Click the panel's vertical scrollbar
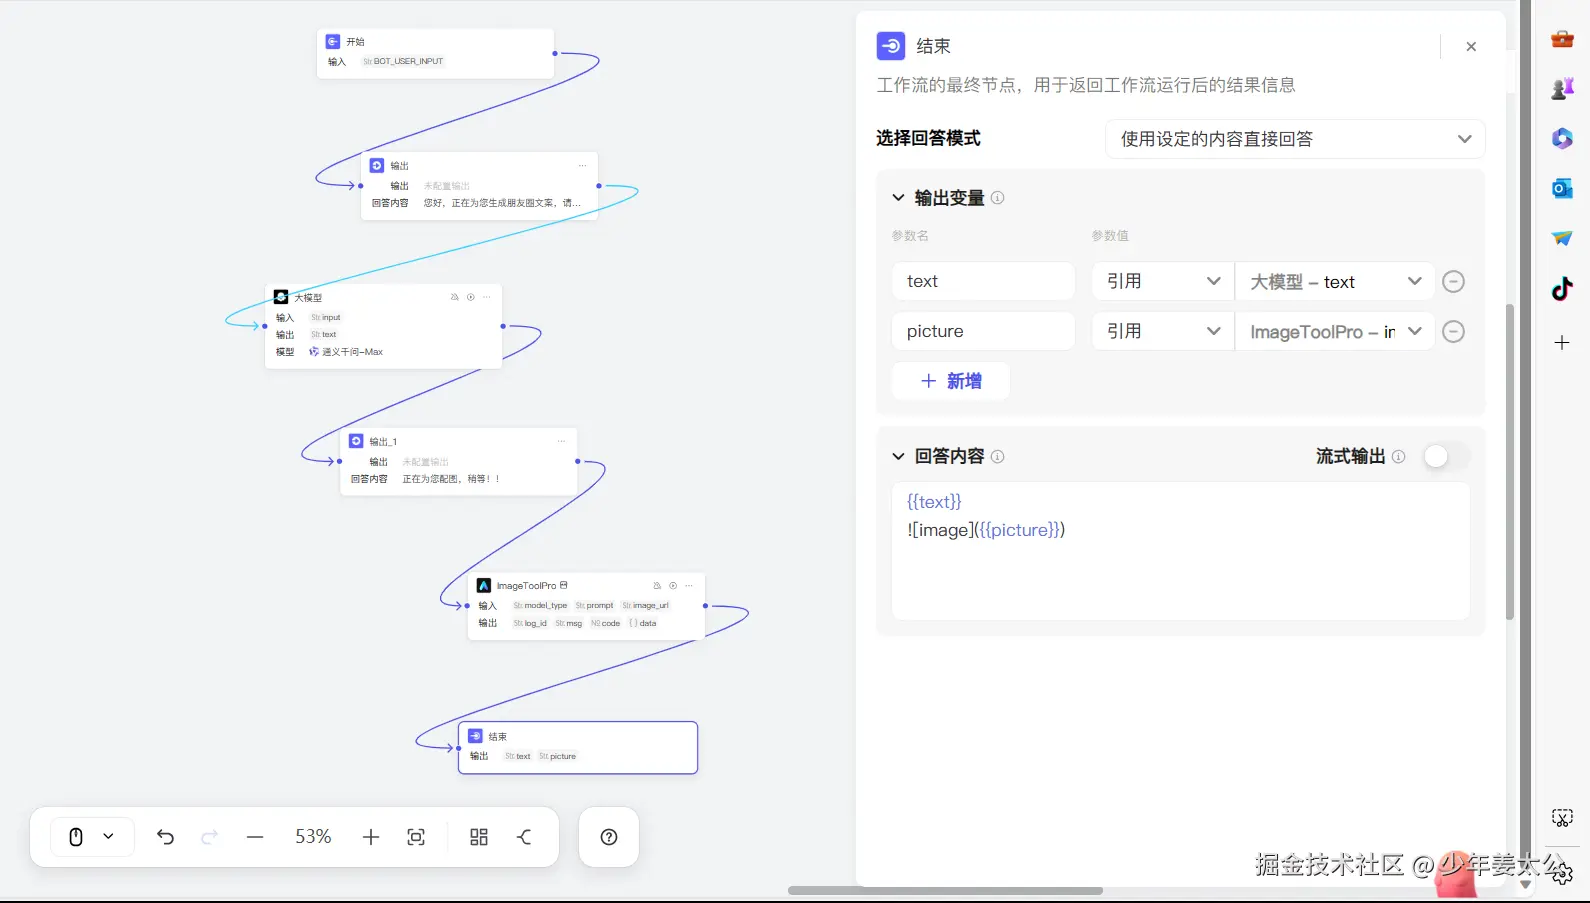1590x903 pixels. point(1510,460)
